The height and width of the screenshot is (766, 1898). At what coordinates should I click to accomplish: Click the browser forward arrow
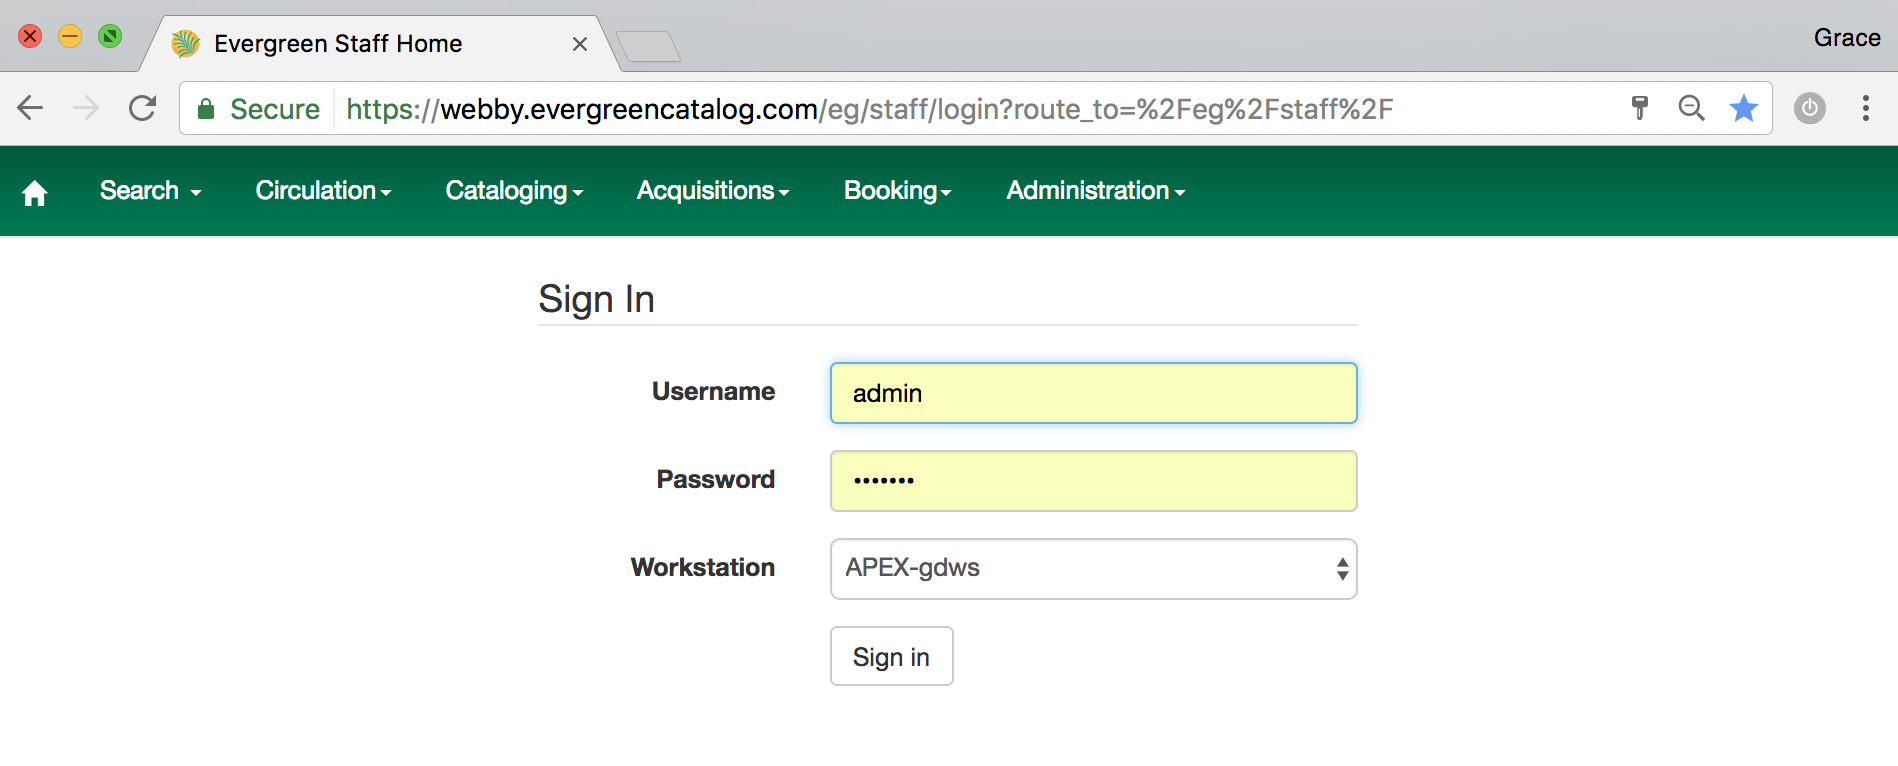(x=86, y=108)
